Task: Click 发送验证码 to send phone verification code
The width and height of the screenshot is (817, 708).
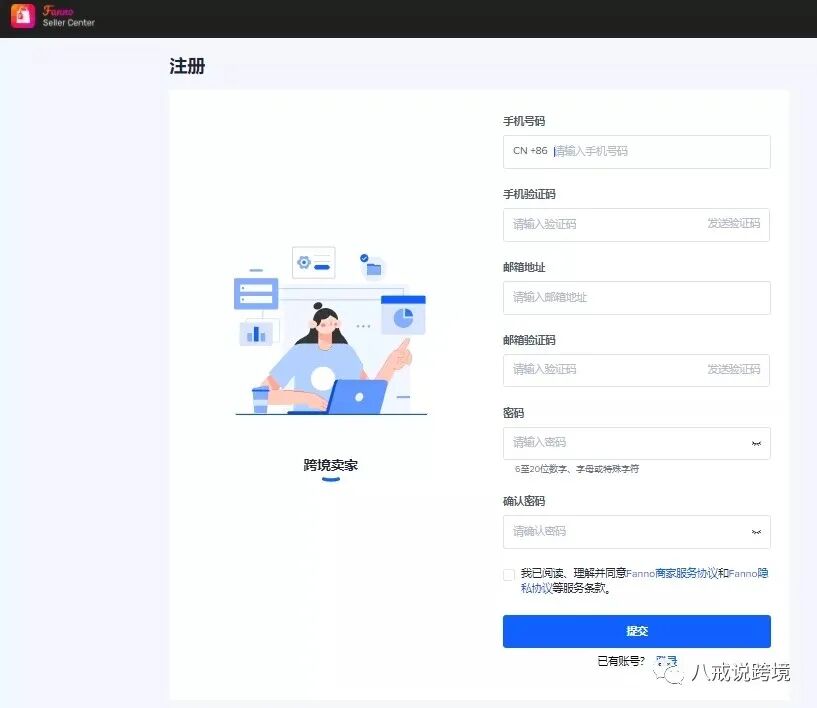Action: 737,225
